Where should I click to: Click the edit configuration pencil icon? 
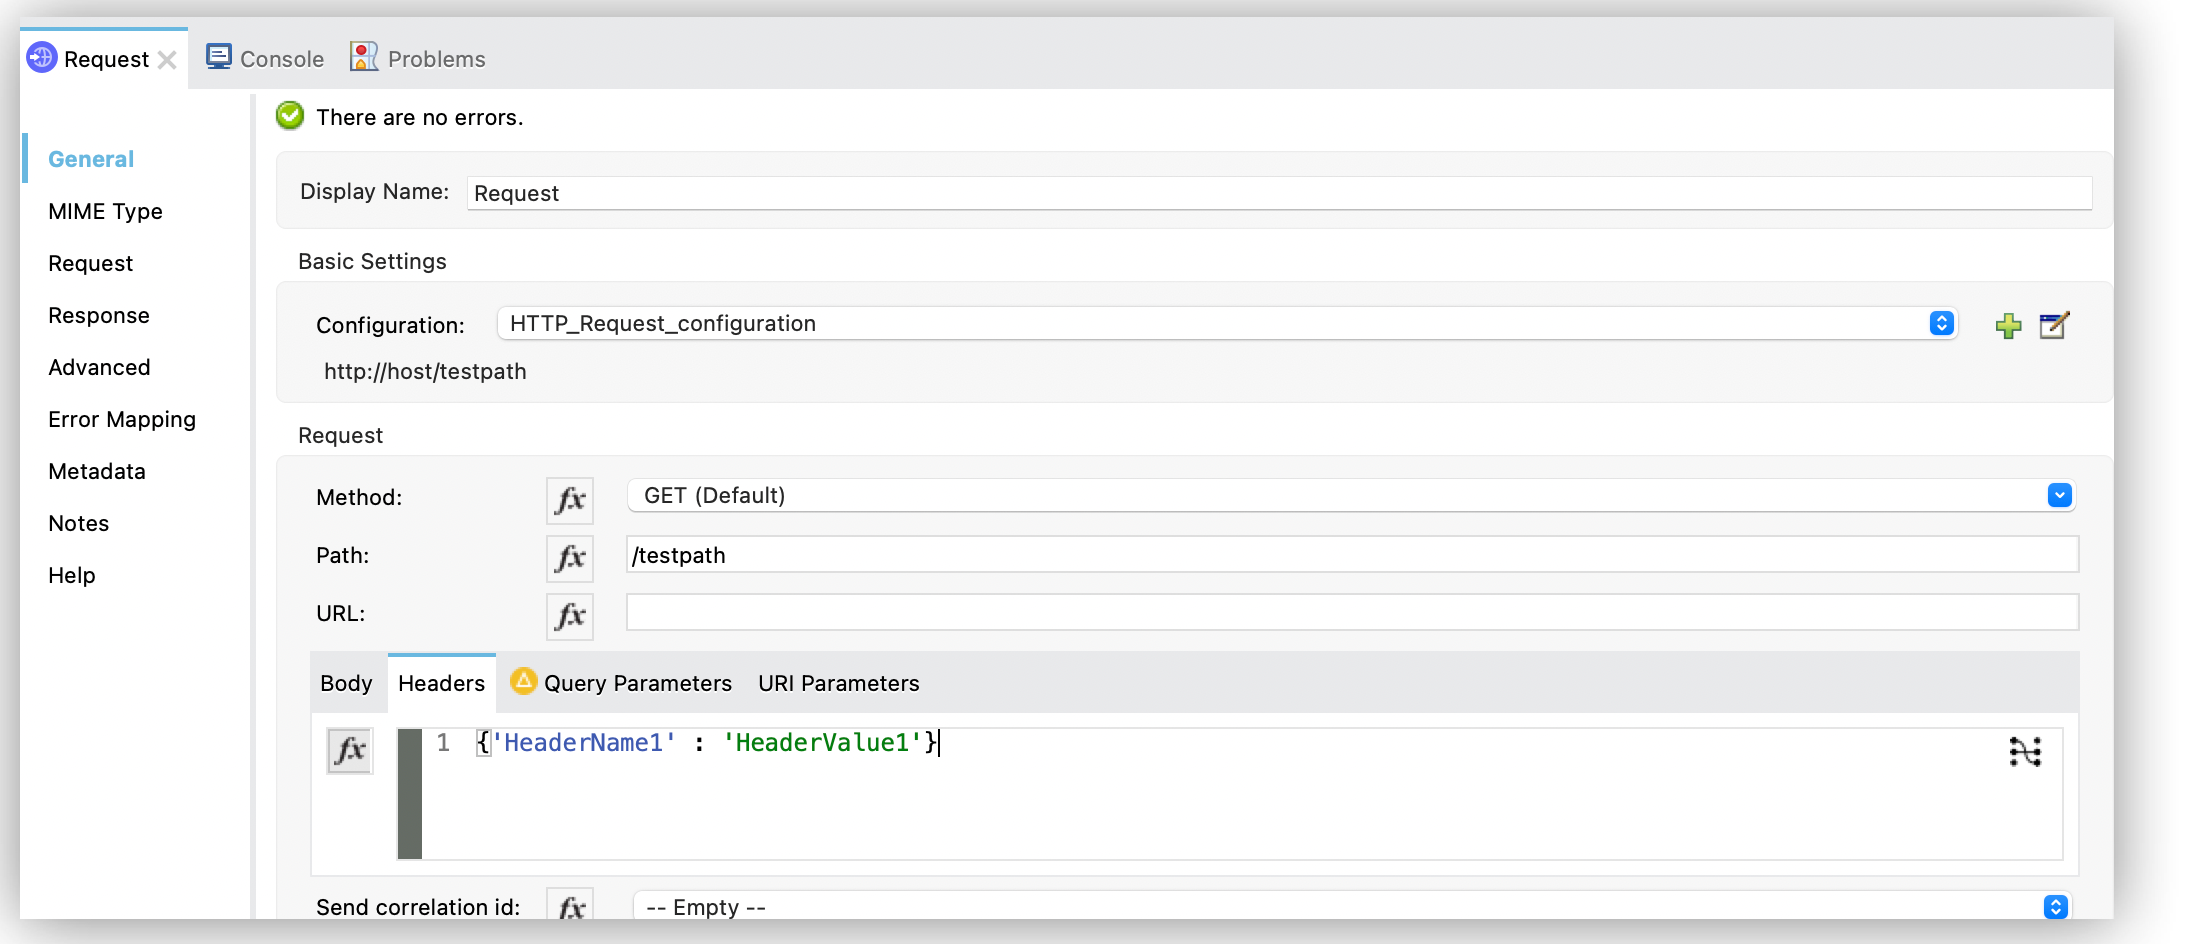2054,325
